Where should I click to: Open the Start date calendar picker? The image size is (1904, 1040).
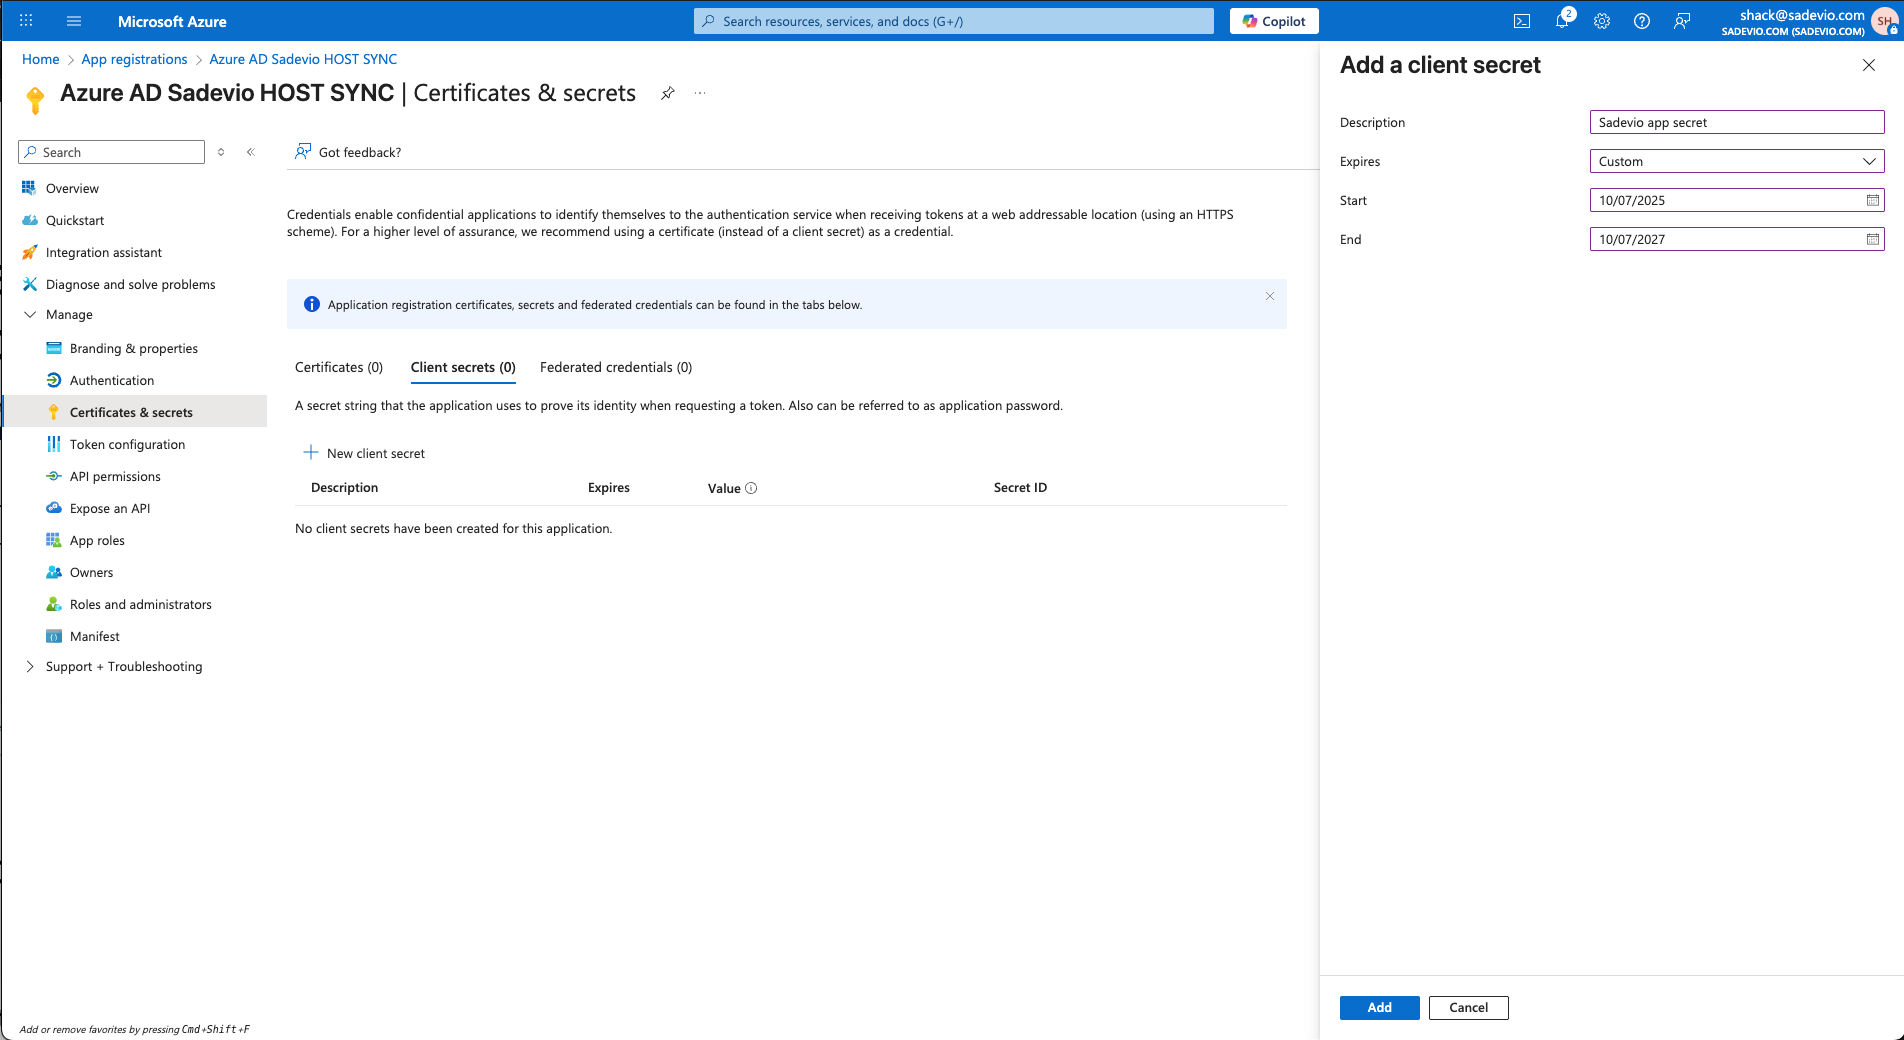tap(1872, 200)
